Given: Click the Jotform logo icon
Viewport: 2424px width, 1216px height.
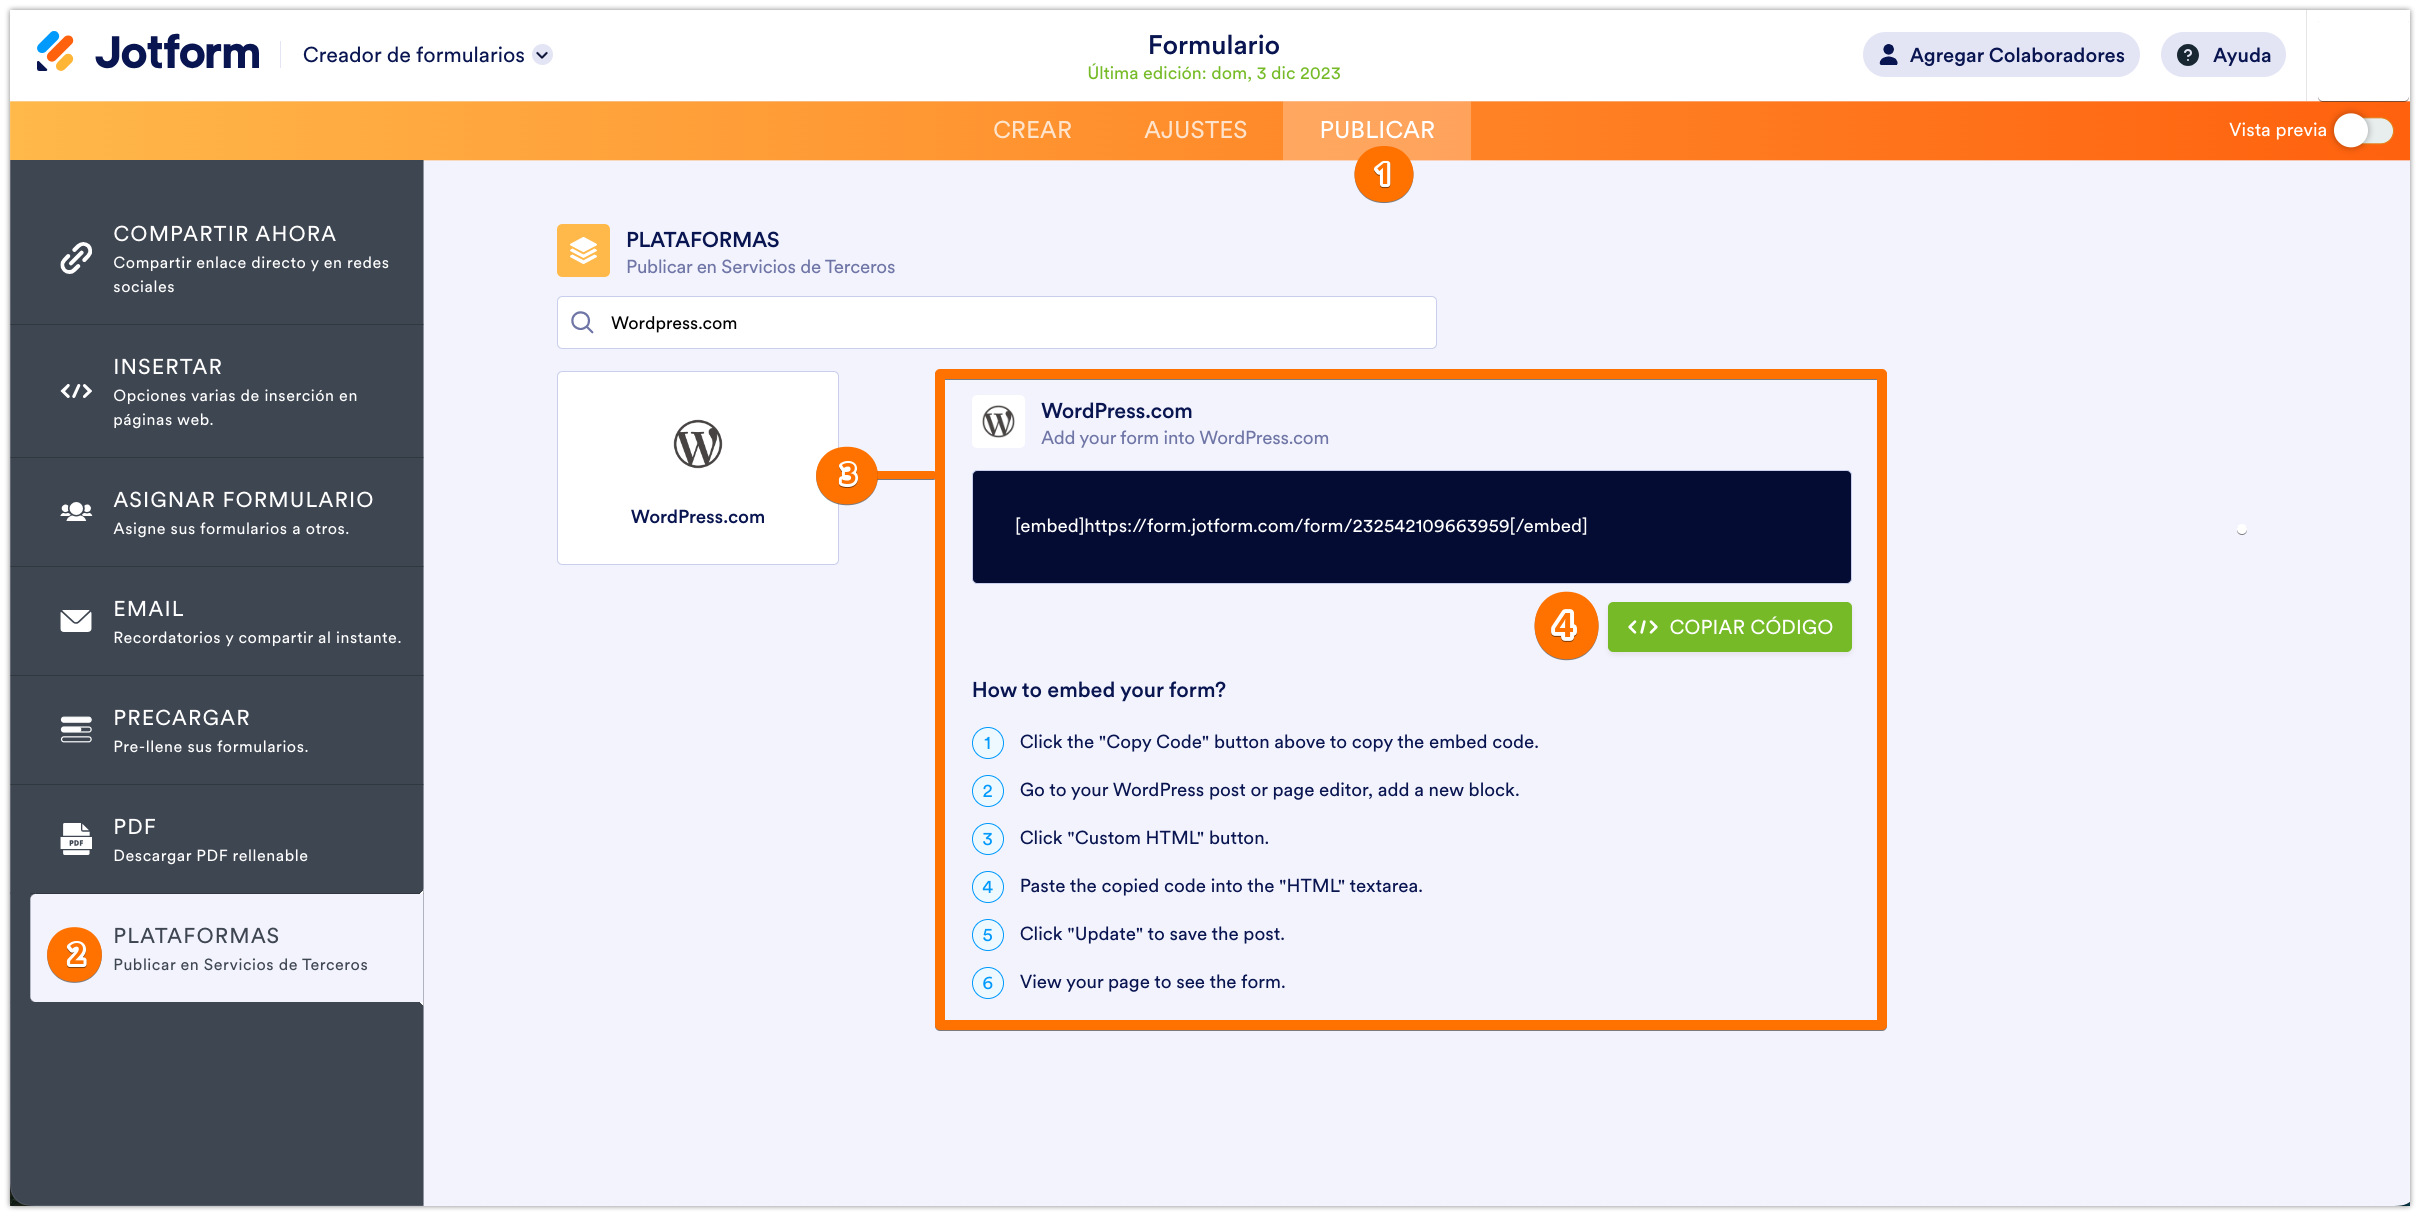Looking at the screenshot, I should [55, 52].
